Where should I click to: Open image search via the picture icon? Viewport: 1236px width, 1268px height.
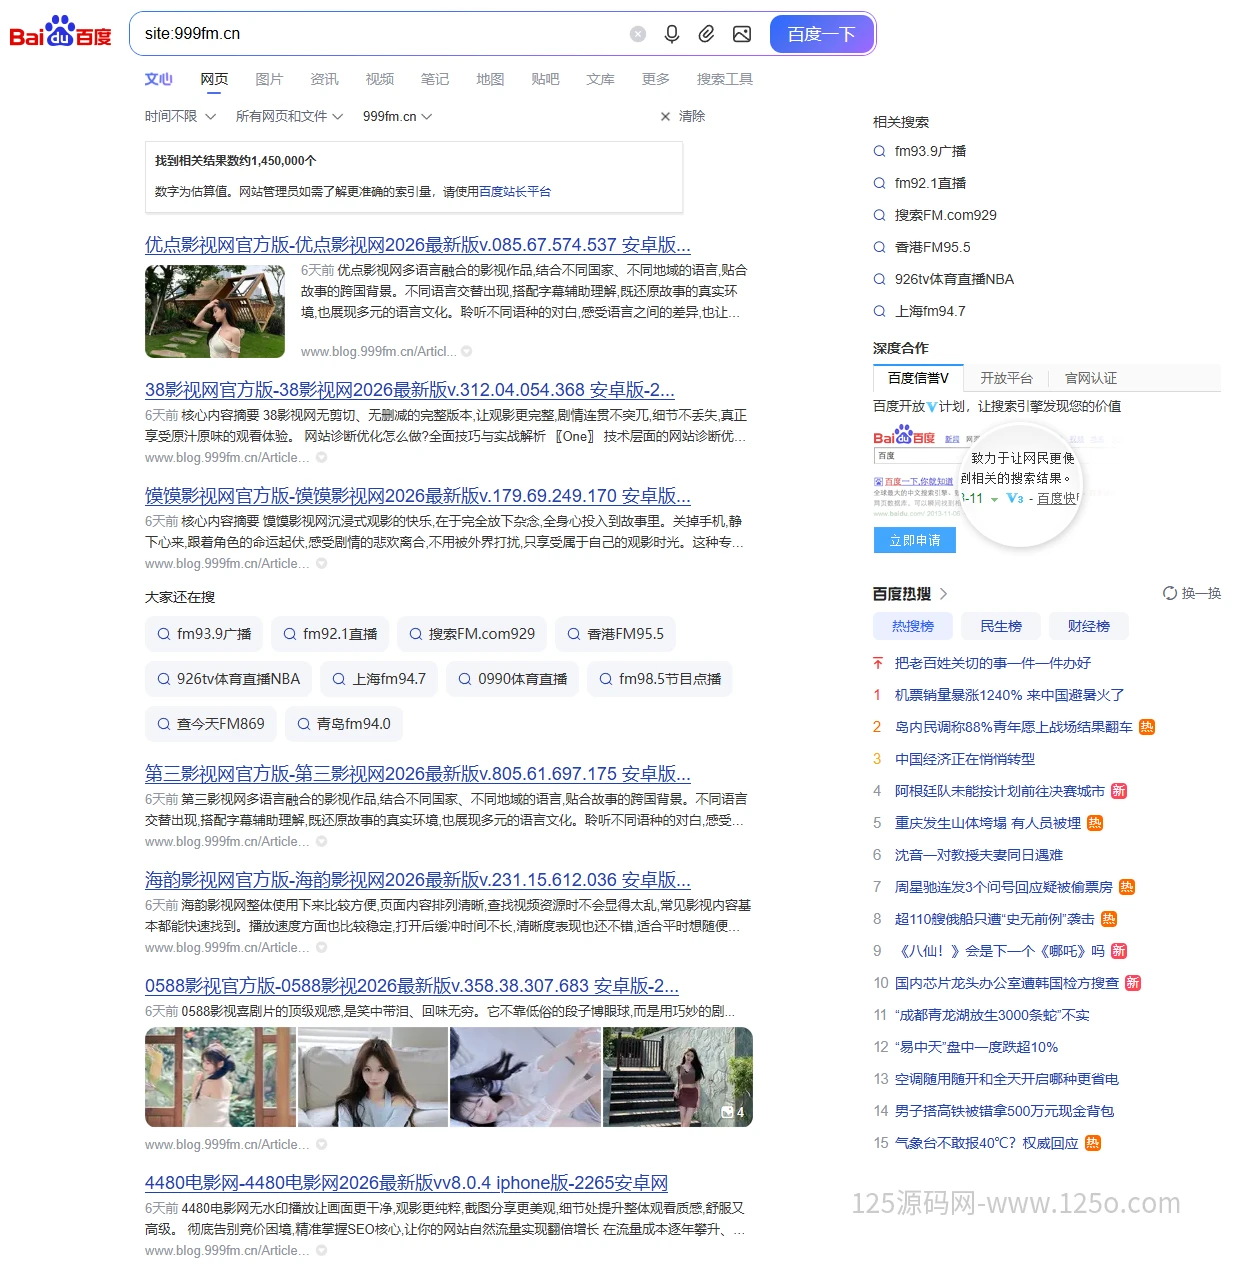point(742,34)
